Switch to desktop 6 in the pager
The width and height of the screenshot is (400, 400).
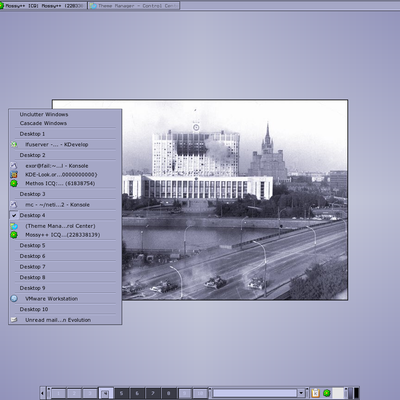(137, 393)
